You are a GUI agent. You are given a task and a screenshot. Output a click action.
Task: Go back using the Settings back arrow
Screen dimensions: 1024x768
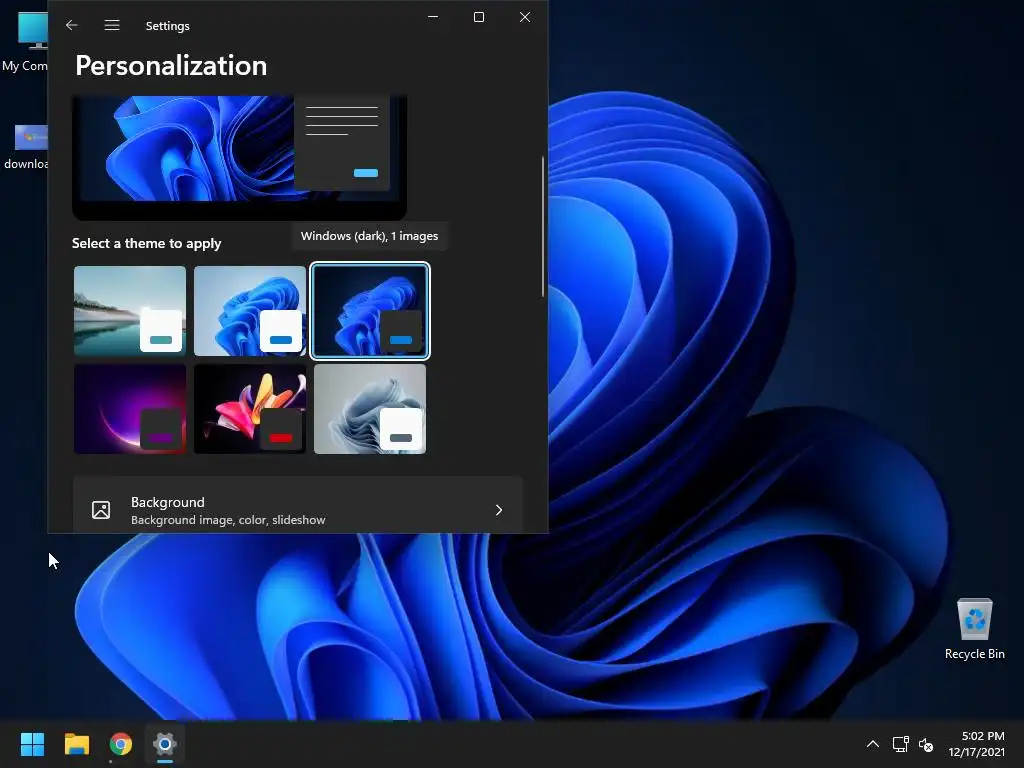(x=72, y=25)
